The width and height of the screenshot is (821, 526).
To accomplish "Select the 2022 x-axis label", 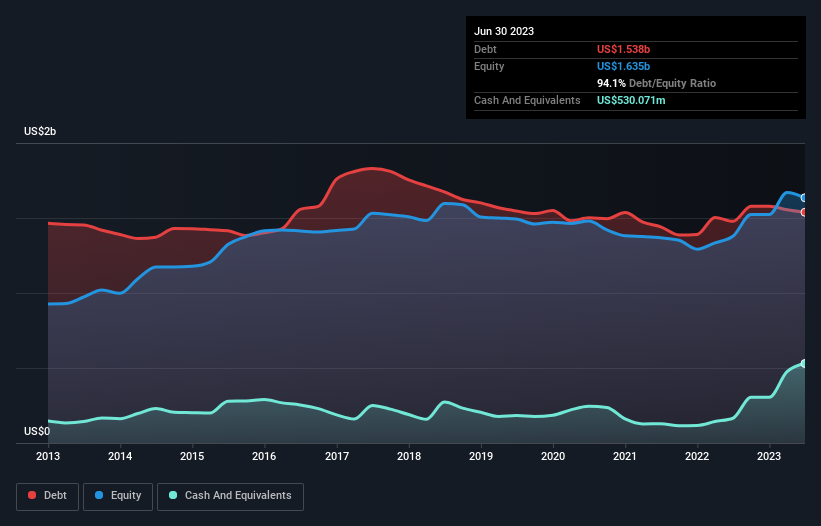I will 697,456.
